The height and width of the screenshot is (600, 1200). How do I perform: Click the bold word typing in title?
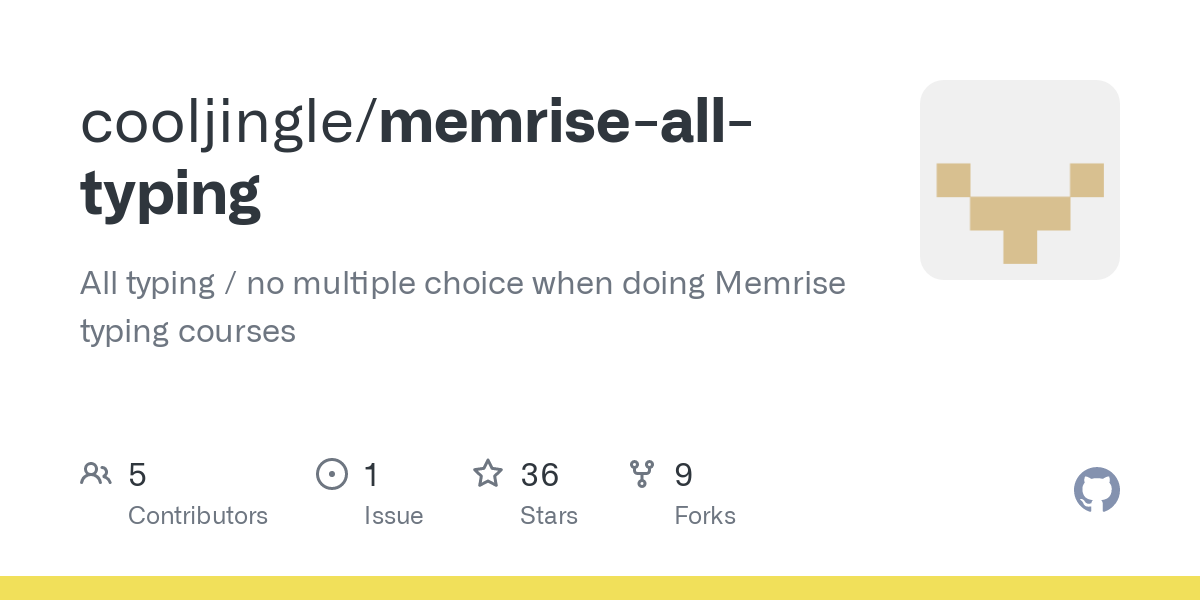171,195
